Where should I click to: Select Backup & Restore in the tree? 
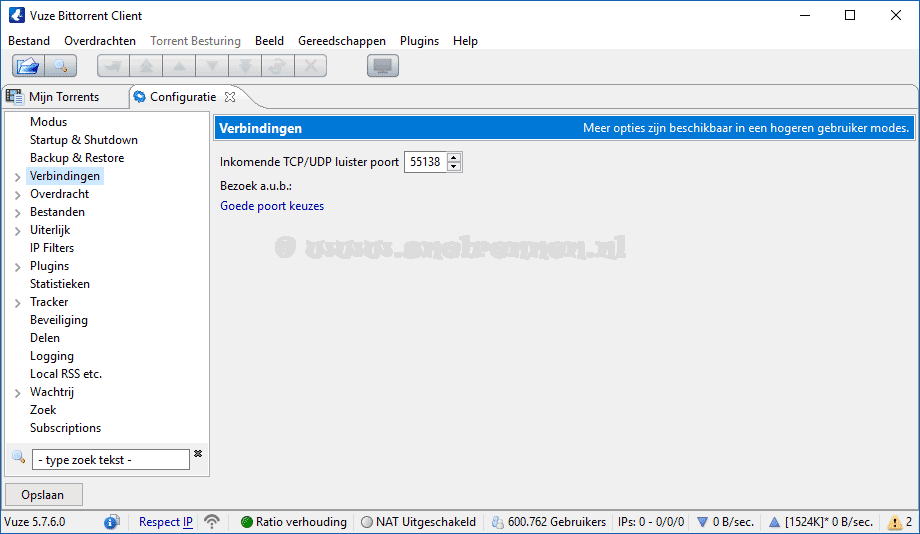(77, 158)
